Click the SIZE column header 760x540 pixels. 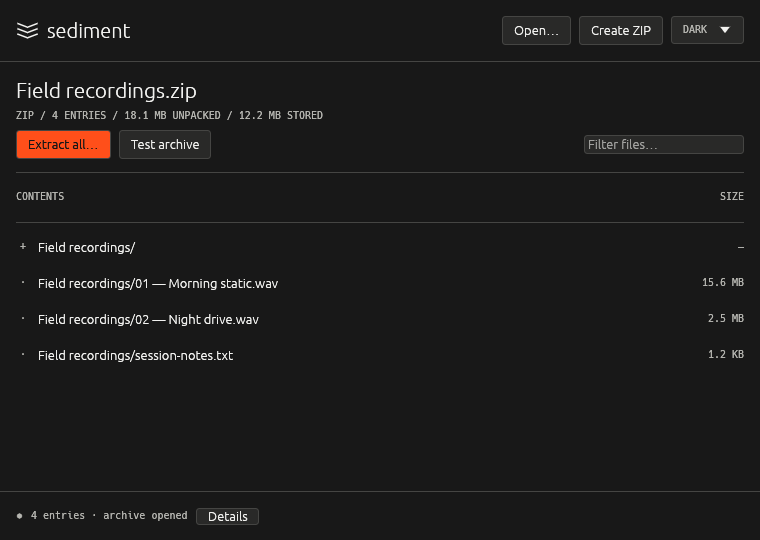coord(731,196)
